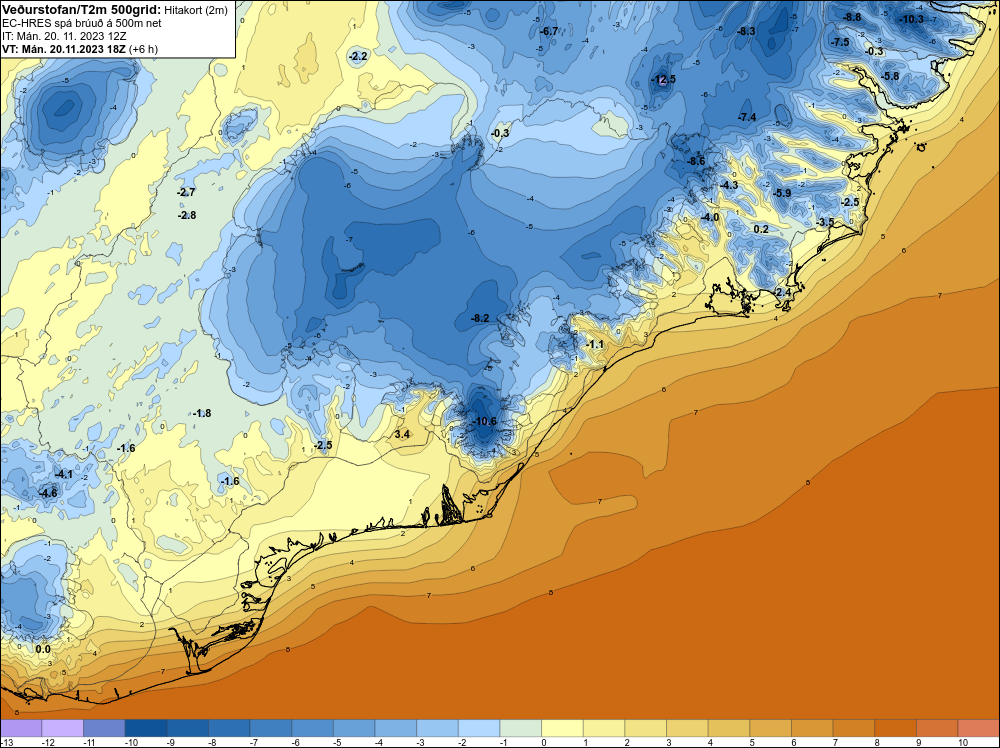Pick the legend swatch between -2 and -1
The image size is (1000, 748).
click(x=479, y=728)
